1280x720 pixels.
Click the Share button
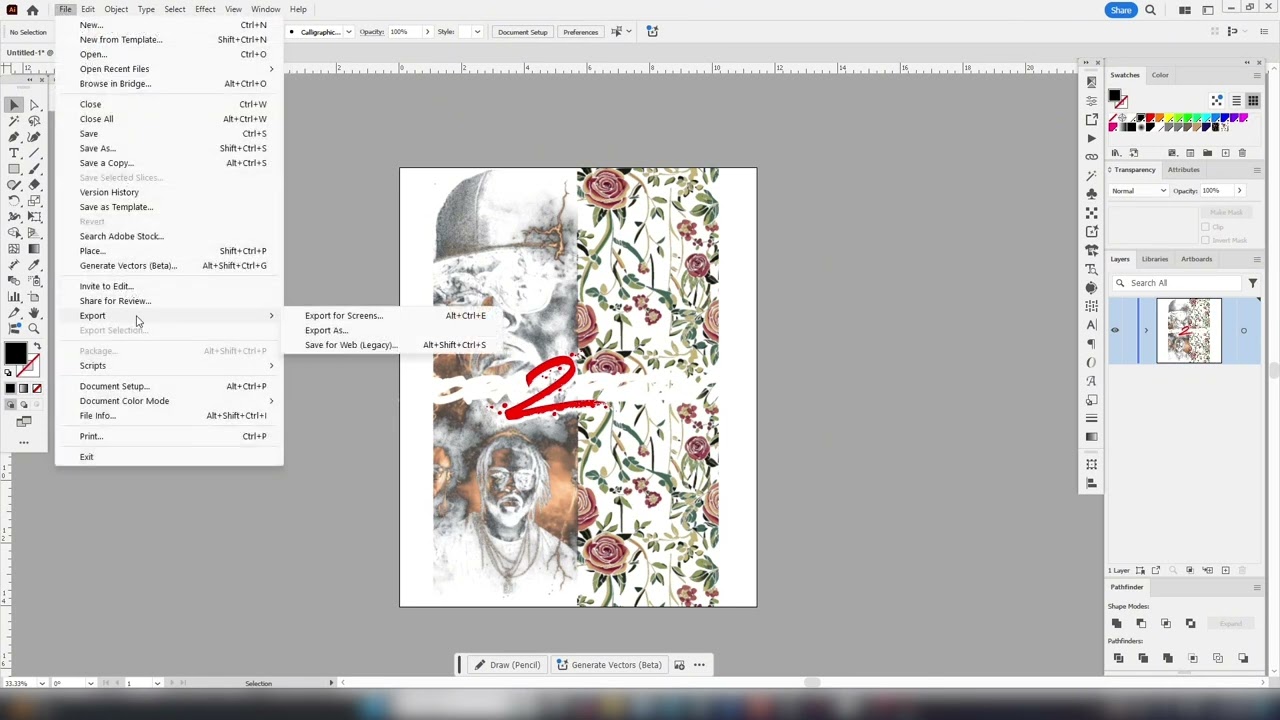point(1121,10)
